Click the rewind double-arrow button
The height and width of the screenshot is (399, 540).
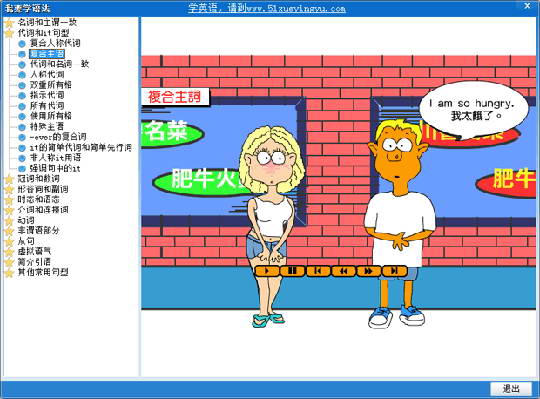click(x=343, y=271)
